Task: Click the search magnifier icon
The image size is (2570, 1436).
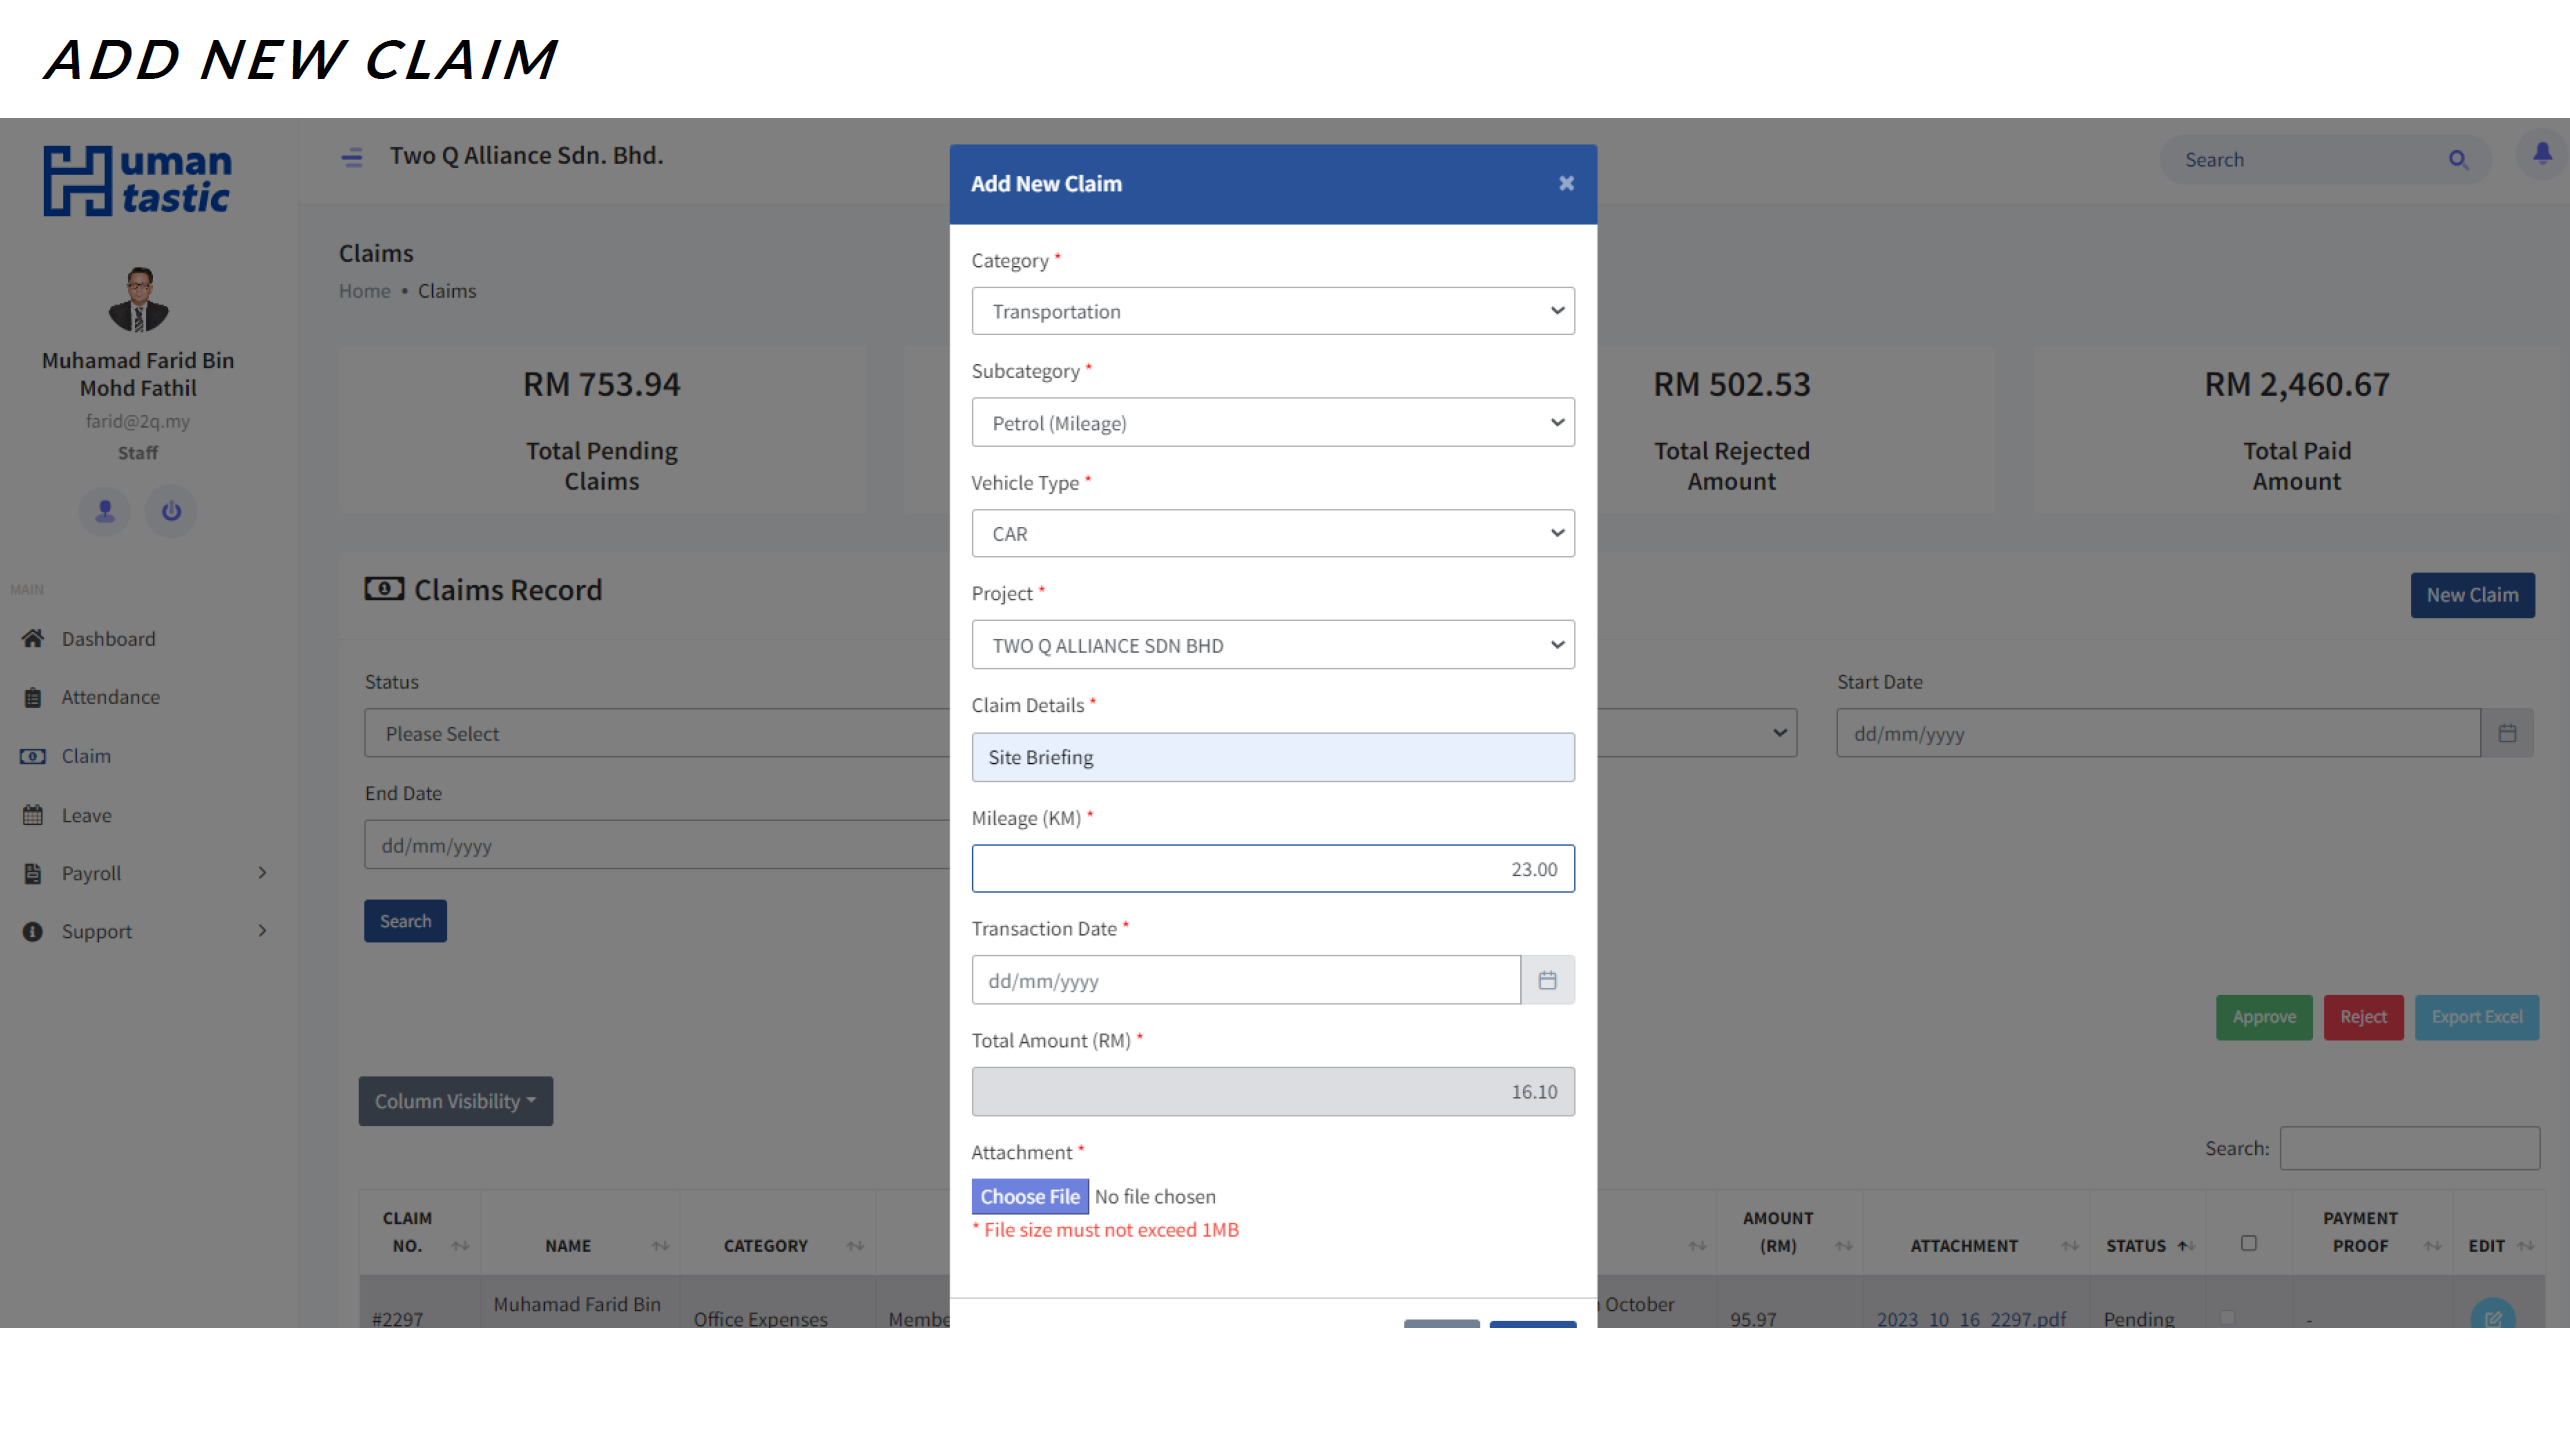Action: (x=2457, y=159)
